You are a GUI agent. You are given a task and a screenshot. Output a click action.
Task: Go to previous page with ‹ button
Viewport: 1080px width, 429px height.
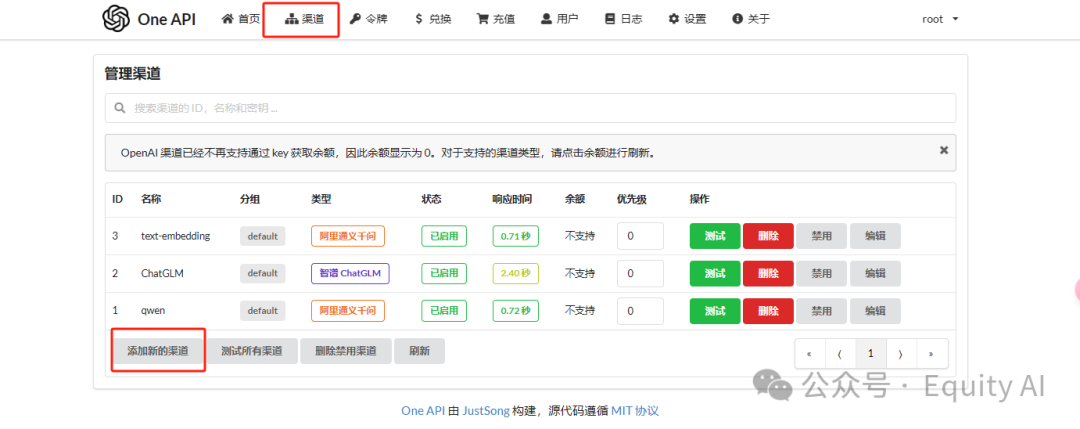[840, 353]
